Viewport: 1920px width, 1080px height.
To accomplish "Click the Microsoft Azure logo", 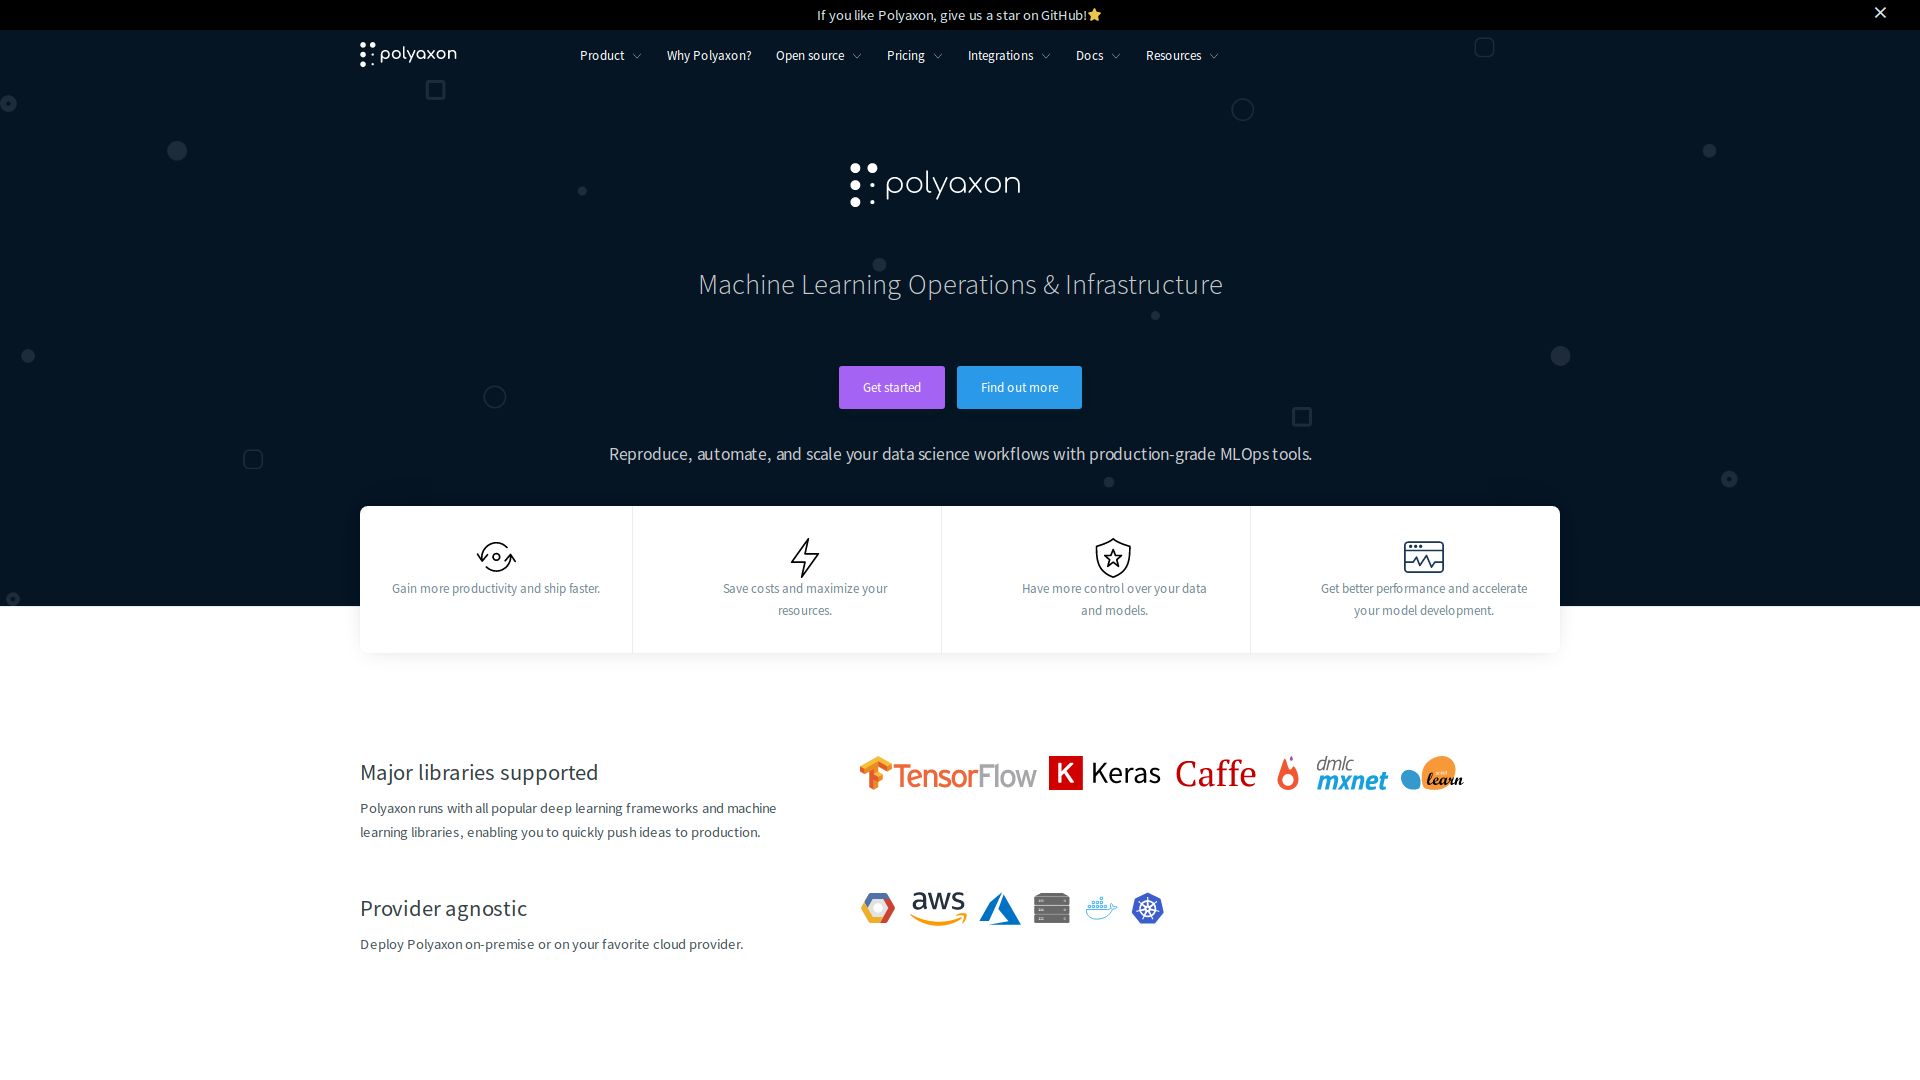I will coord(1000,908).
